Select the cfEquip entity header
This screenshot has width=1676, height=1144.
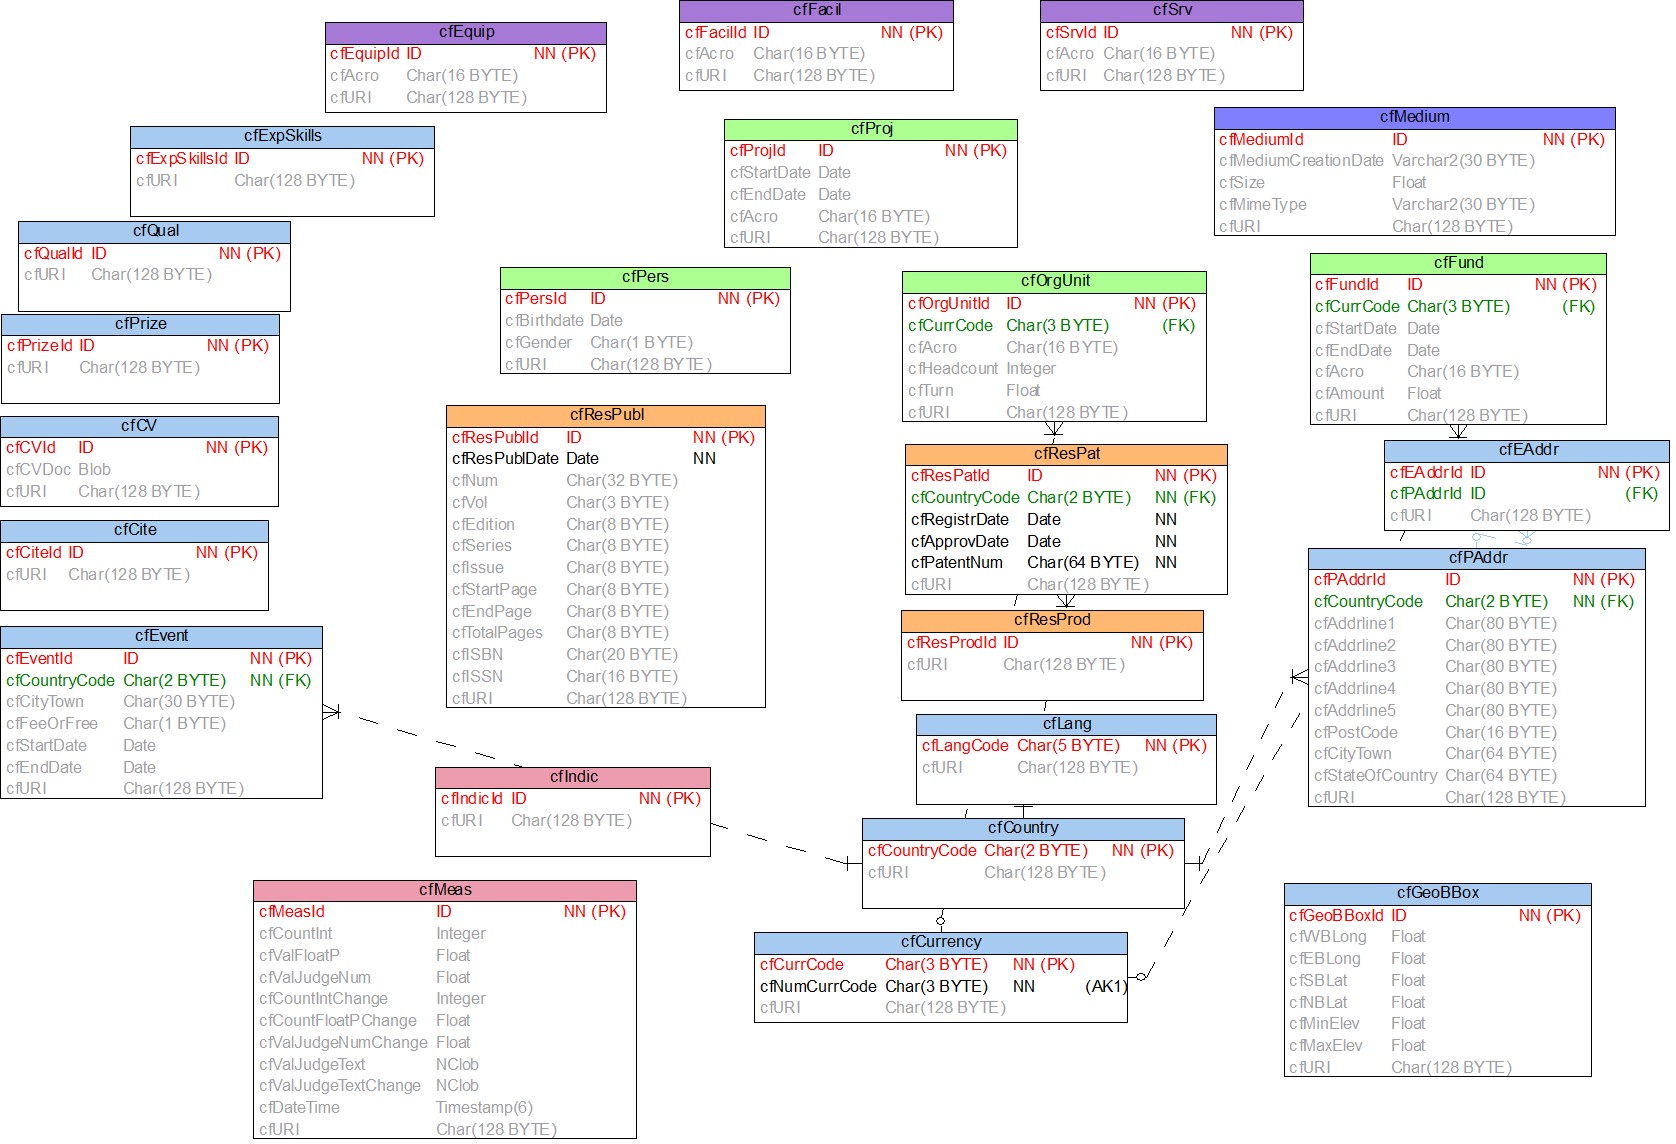(x=466, y=31)
